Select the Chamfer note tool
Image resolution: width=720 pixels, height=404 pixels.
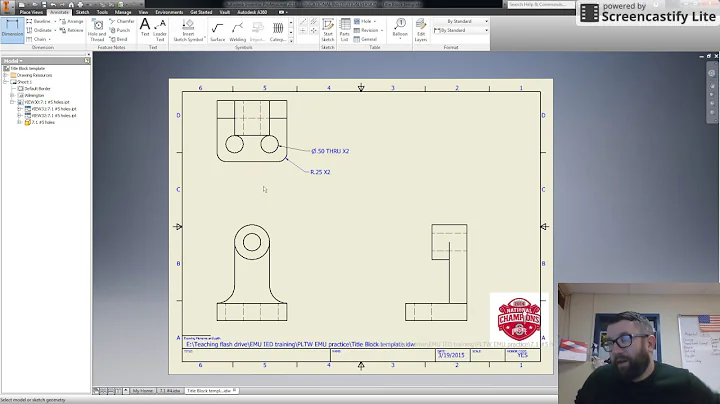pyautogui.click(x=122, y=22)
